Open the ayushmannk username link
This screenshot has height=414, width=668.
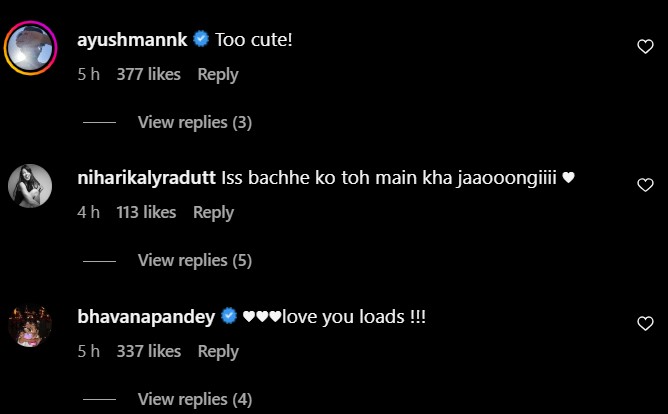pos(132,40)
